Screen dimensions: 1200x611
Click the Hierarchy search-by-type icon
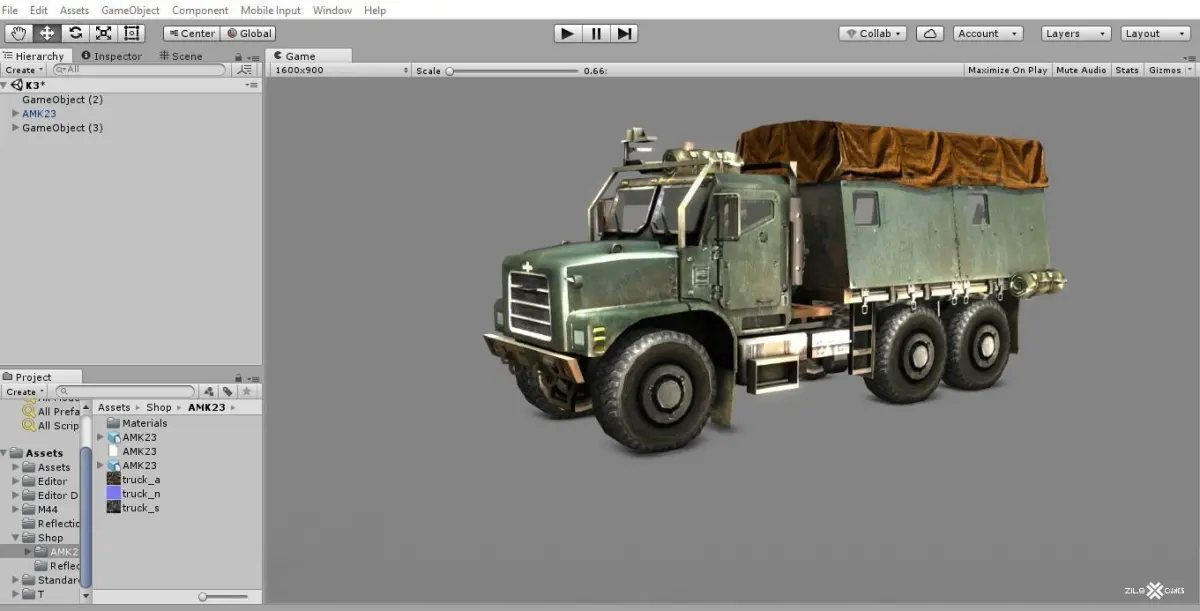243,70
